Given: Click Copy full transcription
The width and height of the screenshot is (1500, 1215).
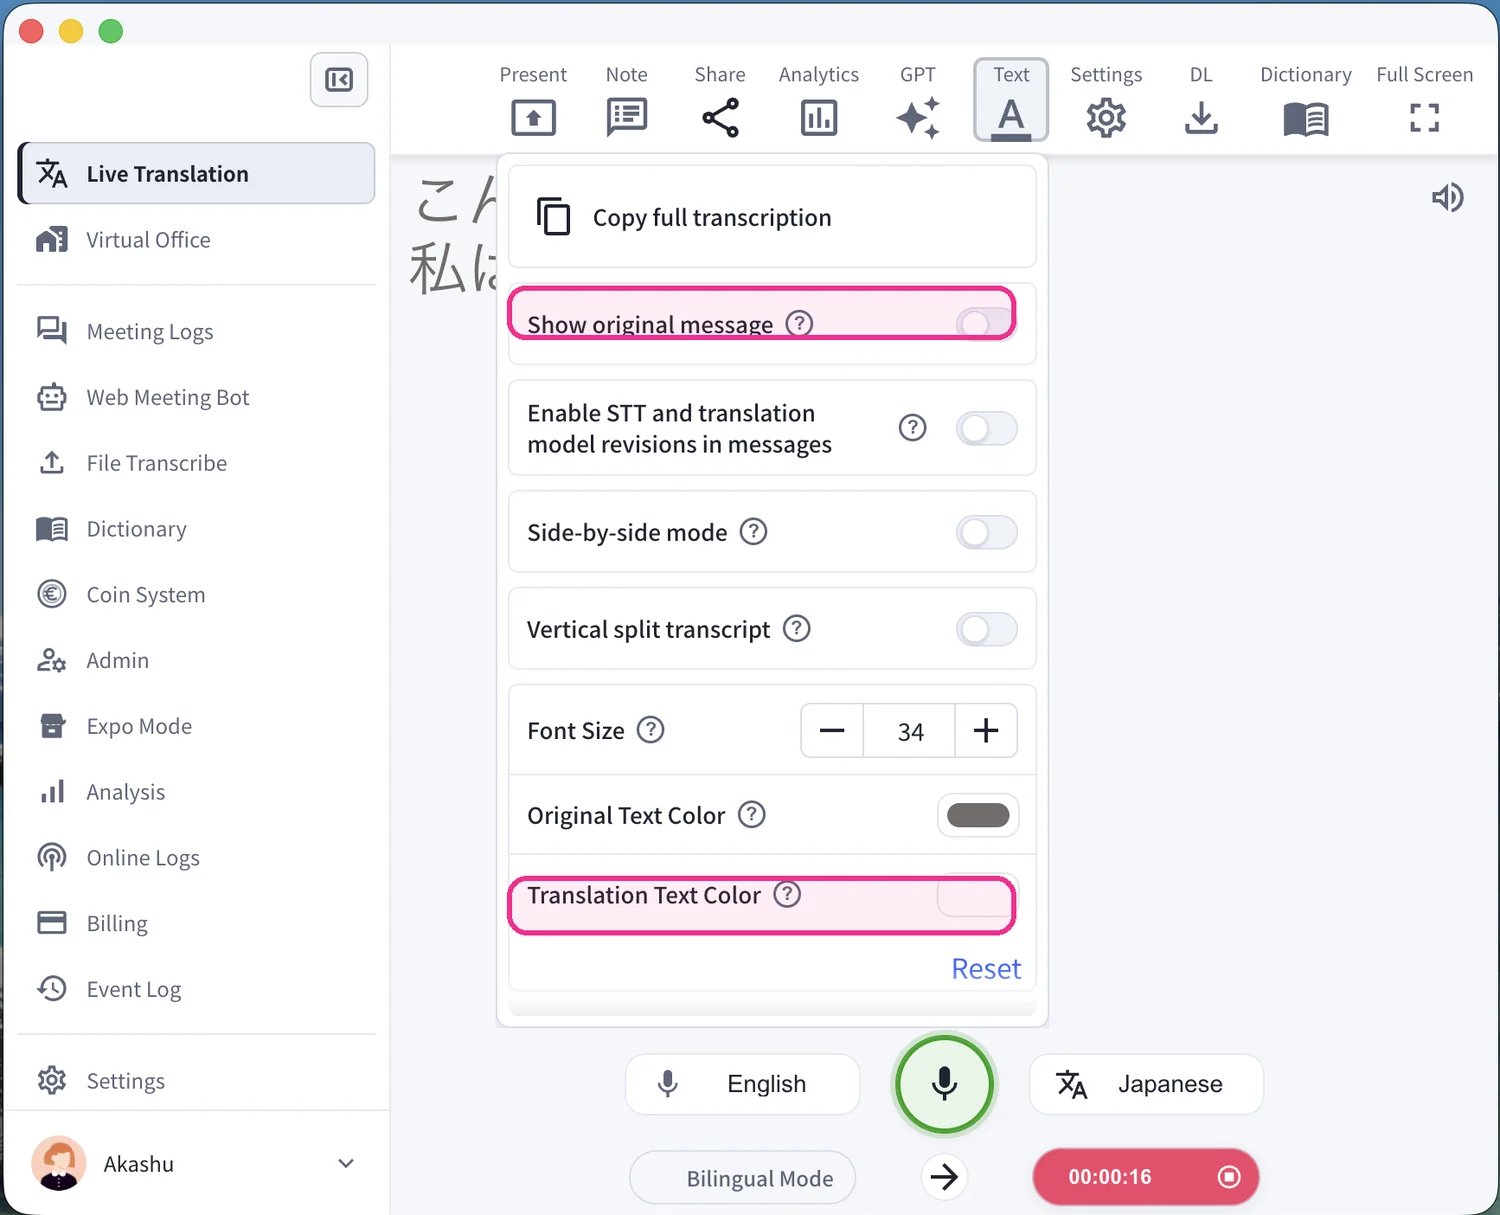Looking at the screenshot, I should pos(772,217).
